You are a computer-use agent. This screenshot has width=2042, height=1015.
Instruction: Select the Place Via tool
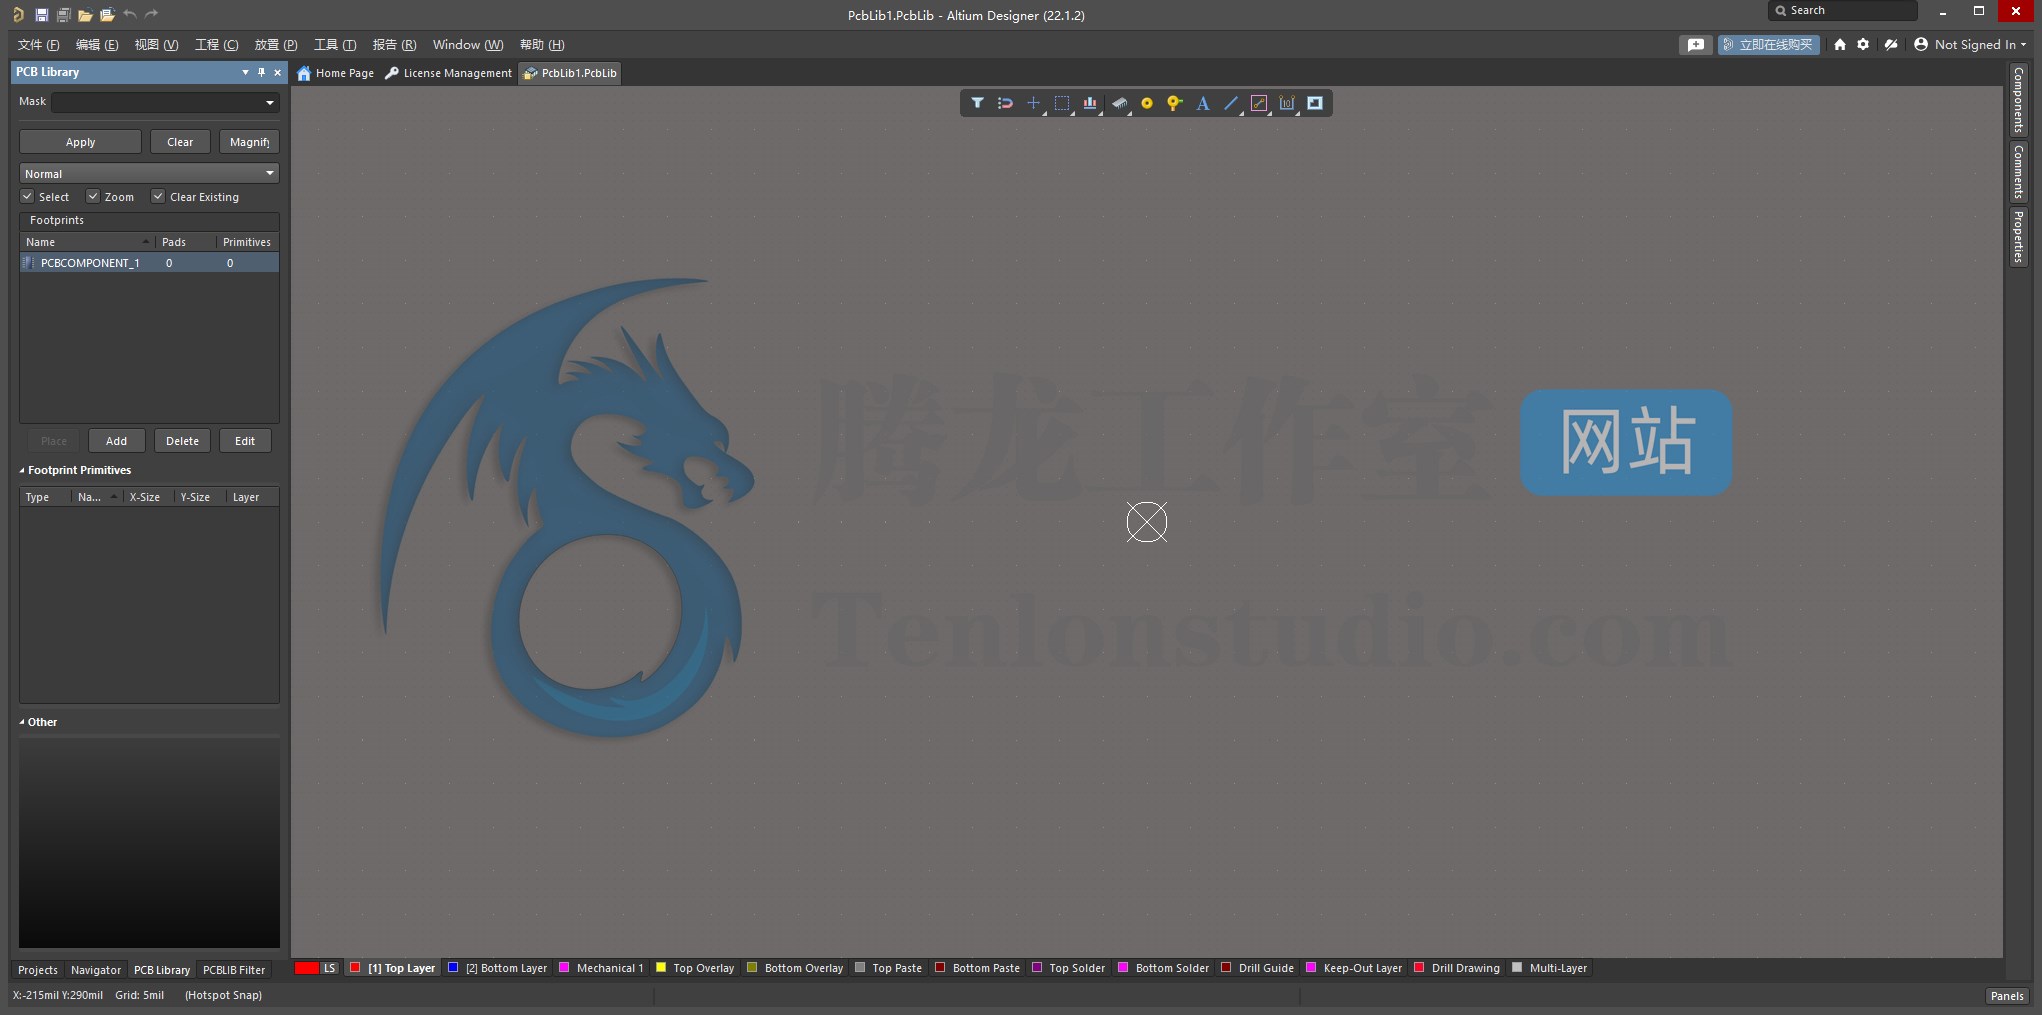click(x=1175, y=103)
